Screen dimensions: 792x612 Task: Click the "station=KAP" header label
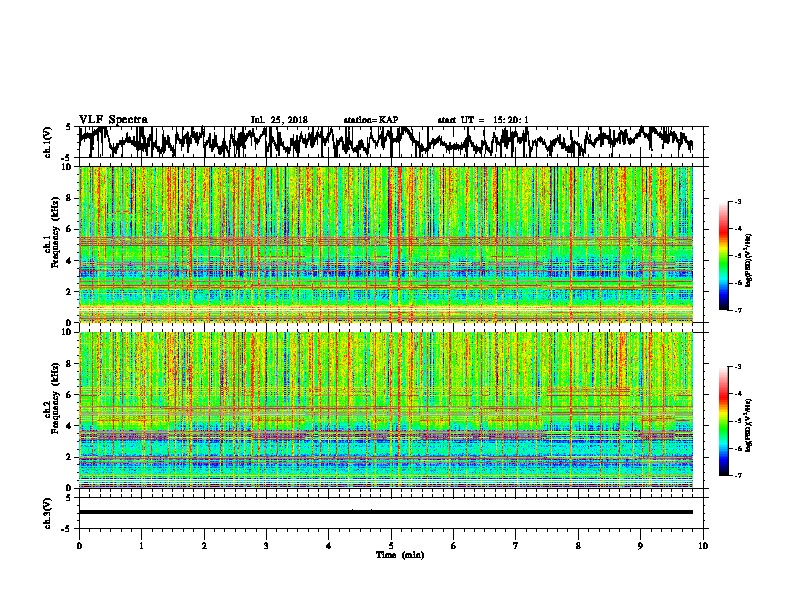(371, 120)
